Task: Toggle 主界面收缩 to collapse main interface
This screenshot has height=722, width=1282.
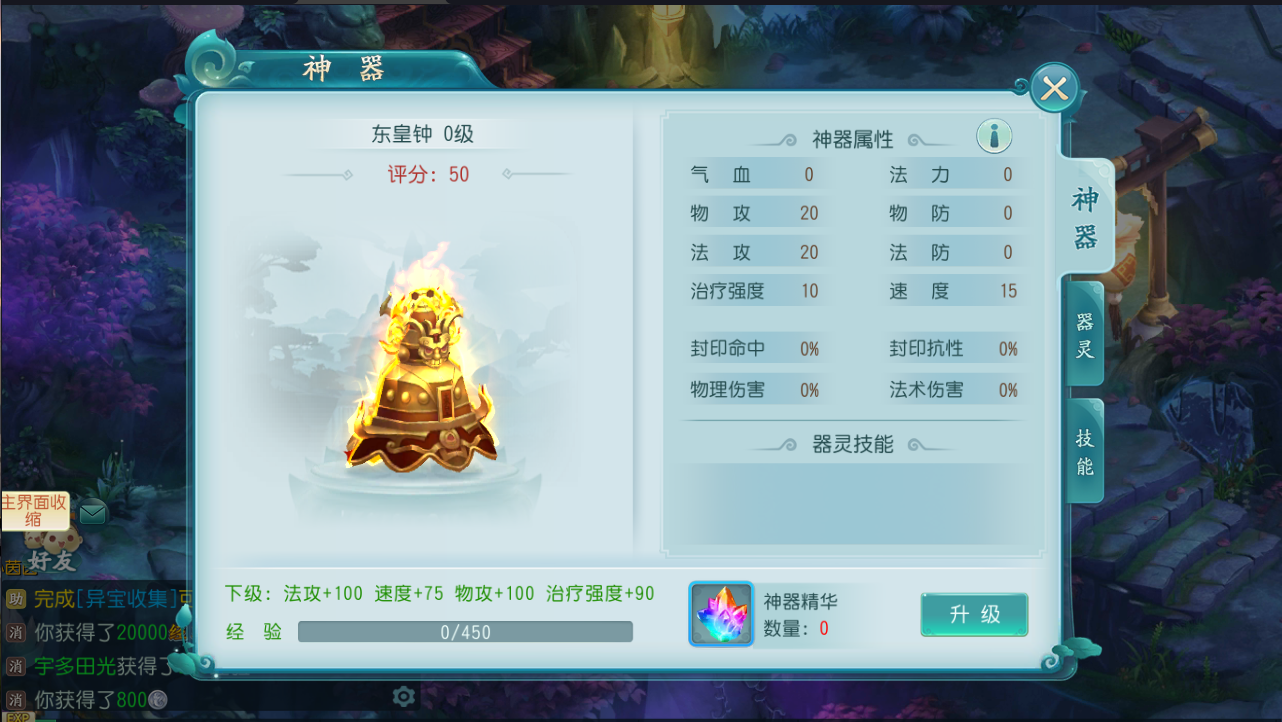Action: click(34, 510)
